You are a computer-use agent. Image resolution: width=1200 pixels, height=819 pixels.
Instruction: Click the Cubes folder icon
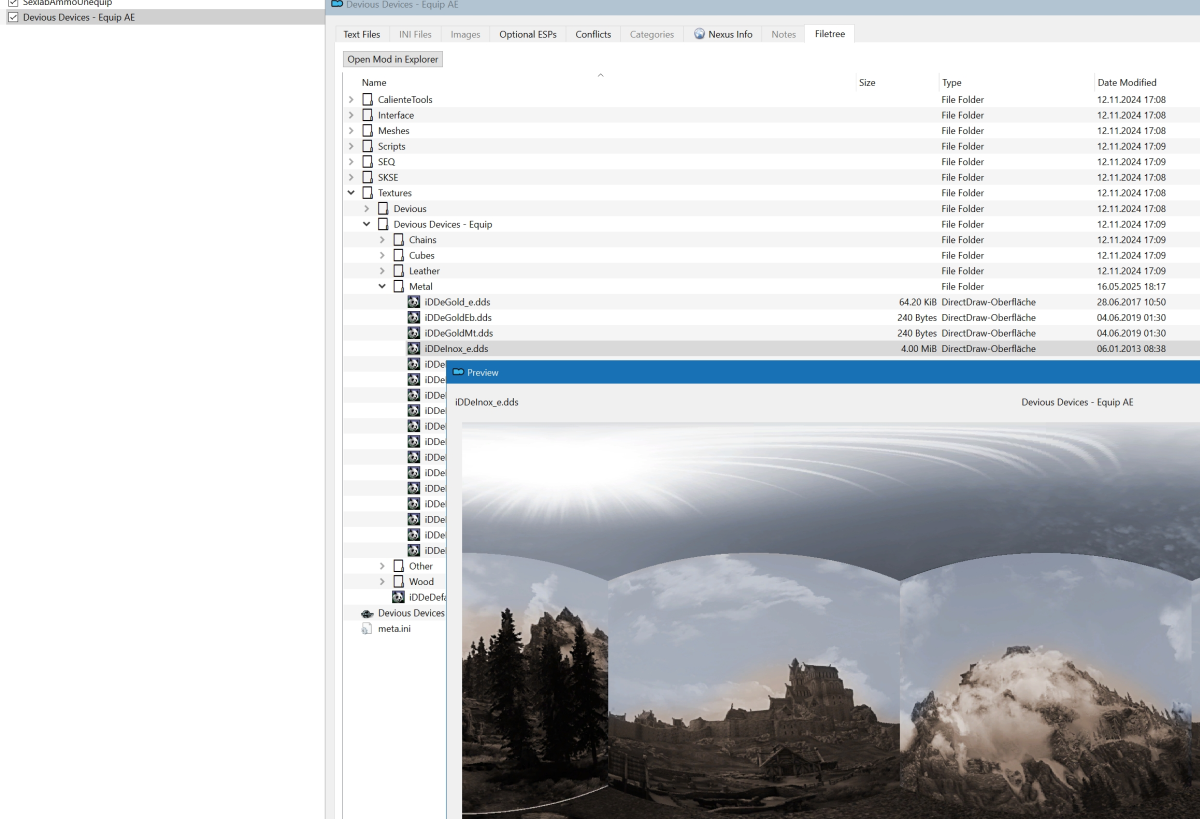pyautogui.click(x=399, y=255)
